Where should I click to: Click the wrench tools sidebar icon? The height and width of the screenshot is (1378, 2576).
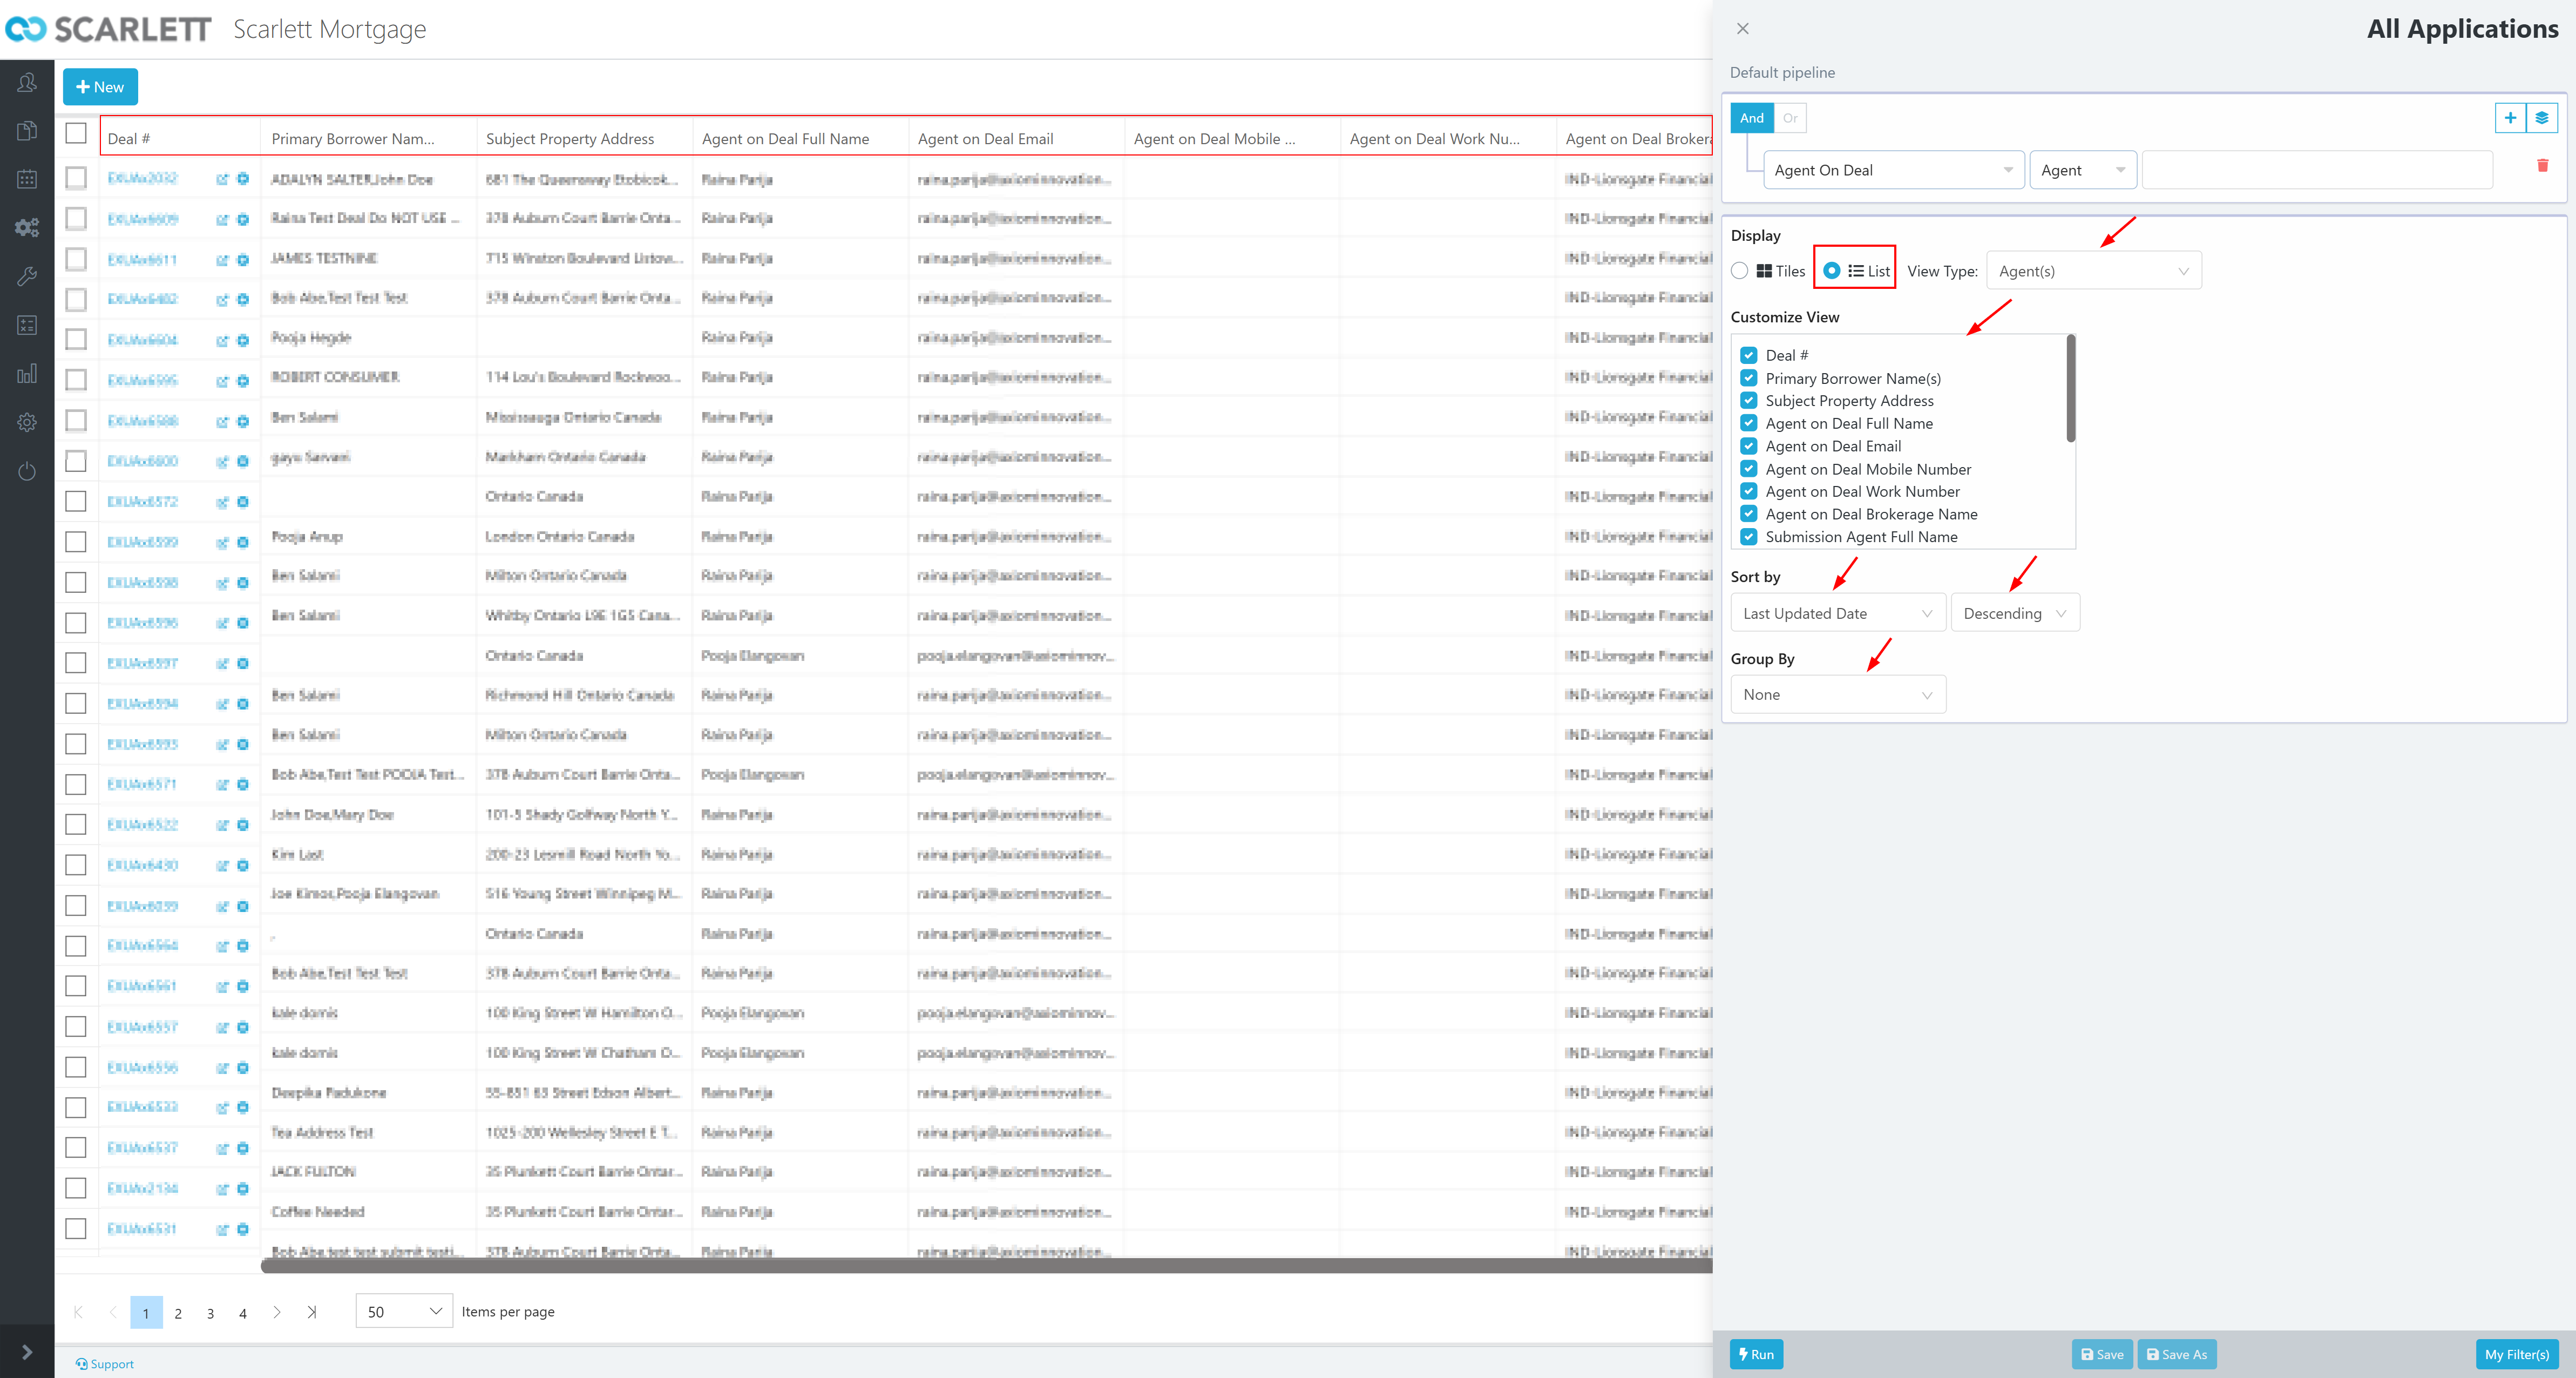[x=27, y=276]
